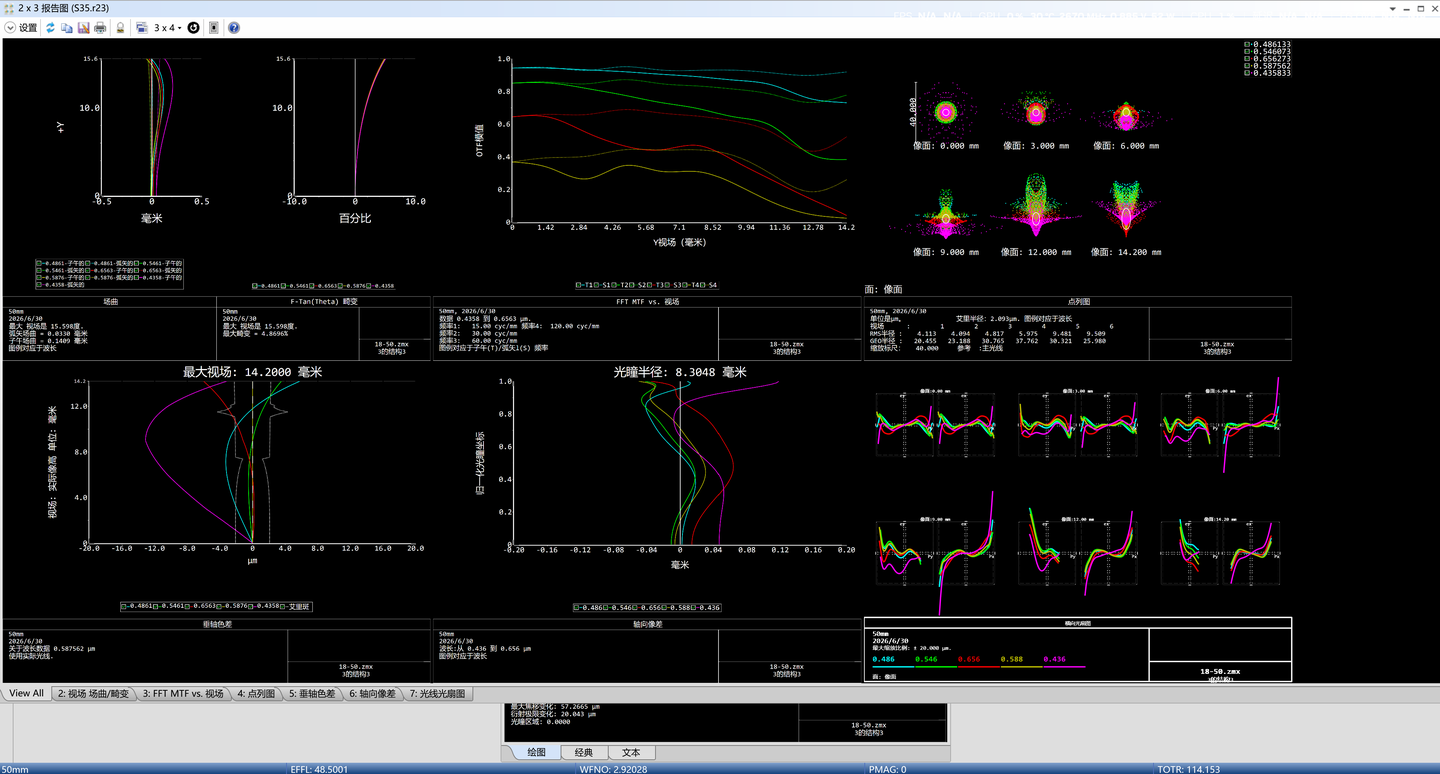Toggle the S4 MTF legend checkbox
Screen dimensions: 1440x774
(702, 285)
